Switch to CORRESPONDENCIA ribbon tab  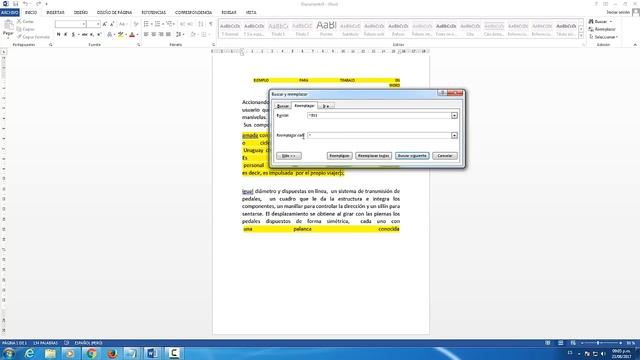pyautogui.click(x=193, y=13)
